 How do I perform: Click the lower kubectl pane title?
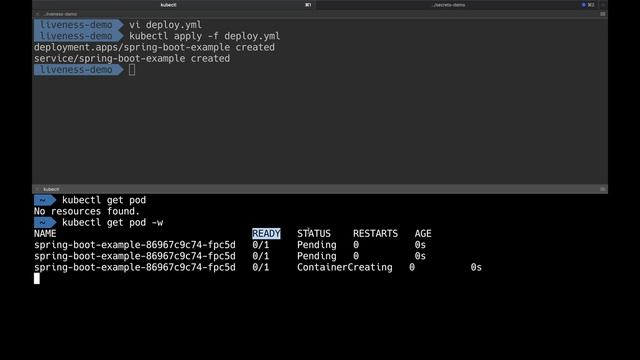[51, 189]
